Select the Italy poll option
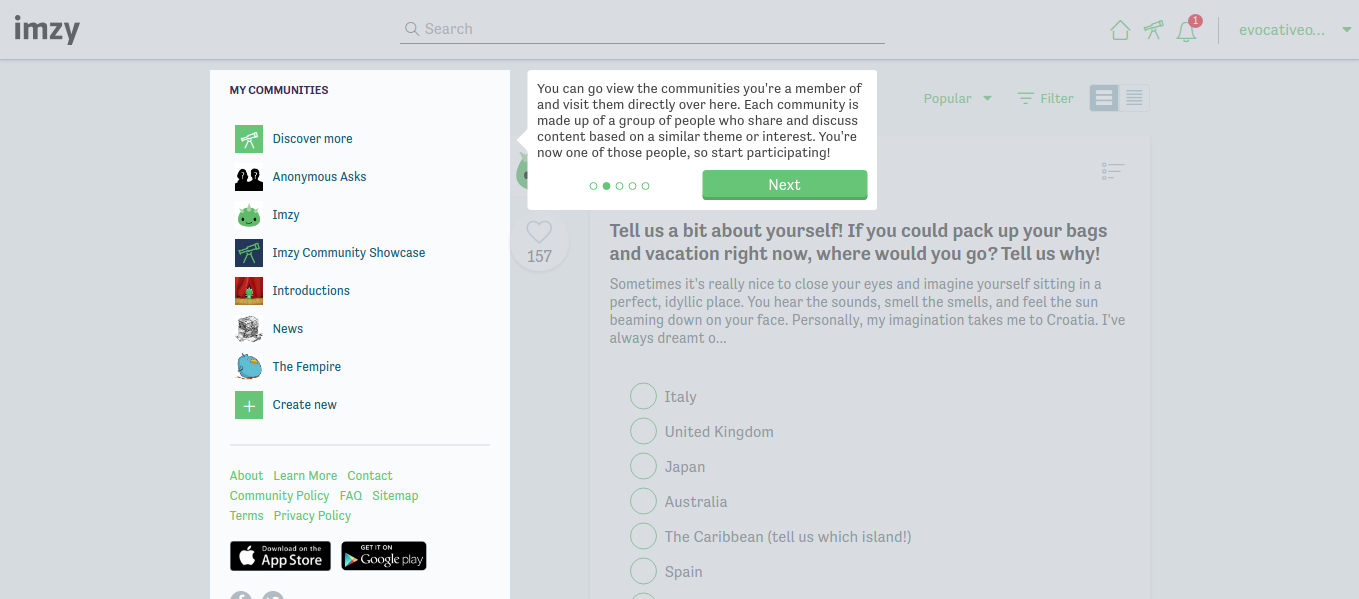 coord(643,397)
